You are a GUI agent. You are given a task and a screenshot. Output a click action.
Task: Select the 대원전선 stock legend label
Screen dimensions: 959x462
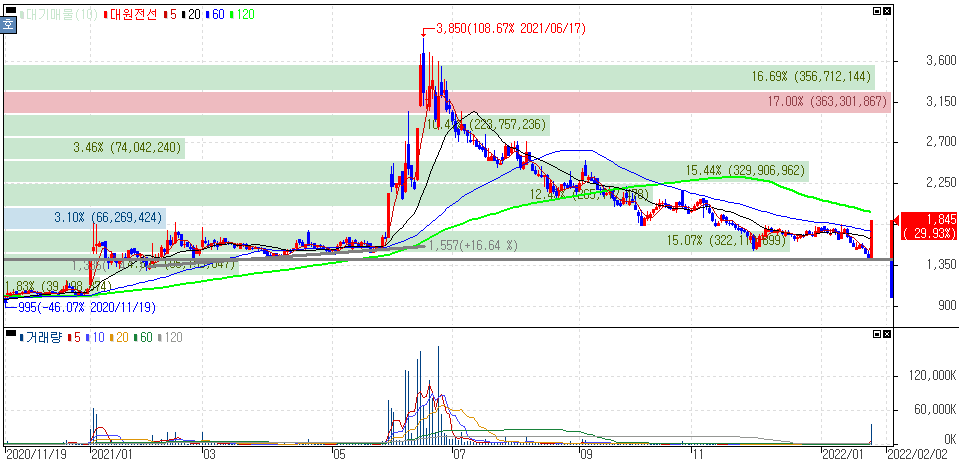point(130,13)
